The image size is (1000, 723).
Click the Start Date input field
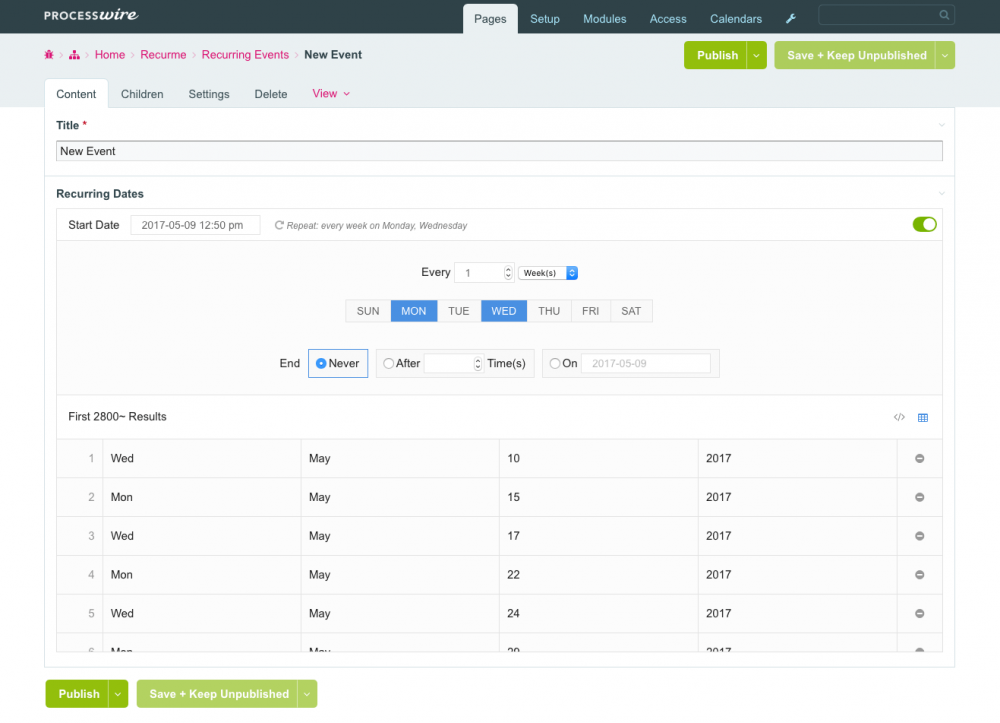click(195, 225)
